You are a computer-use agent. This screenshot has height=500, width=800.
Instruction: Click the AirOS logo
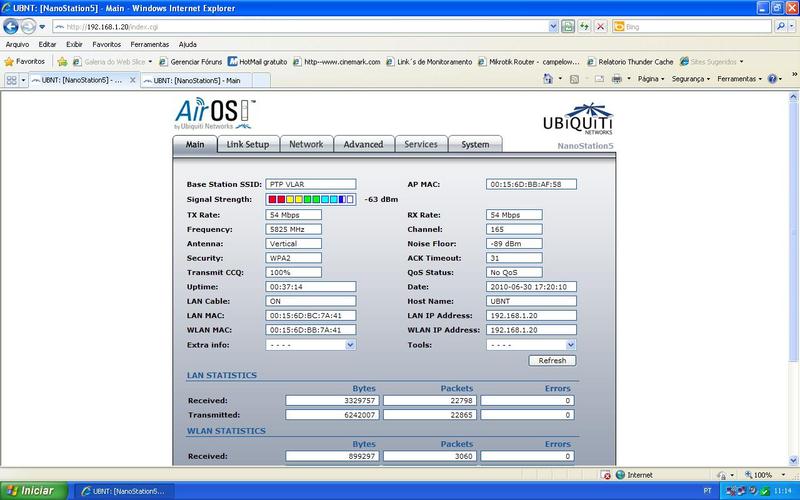click(x=215, y=114)
